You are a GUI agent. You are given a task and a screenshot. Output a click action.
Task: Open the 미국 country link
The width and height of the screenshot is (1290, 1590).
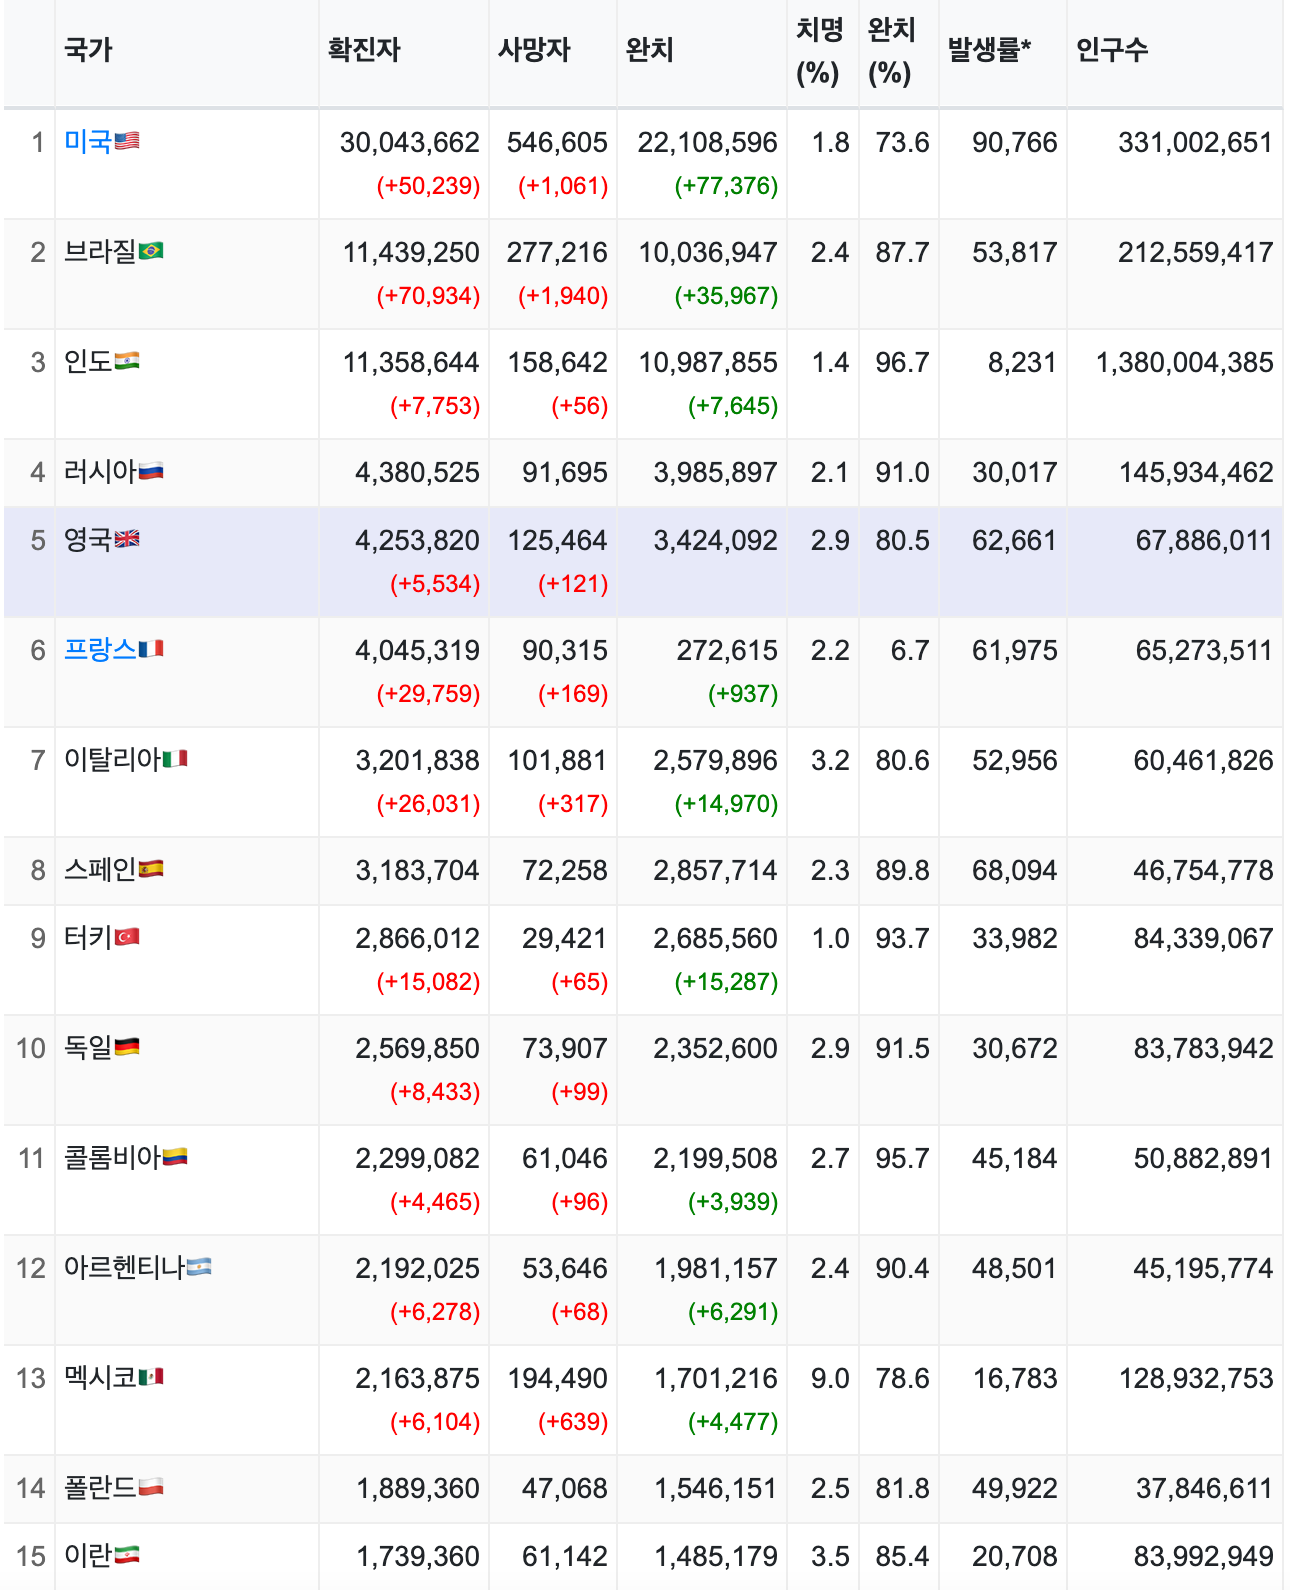pos(88,141)
